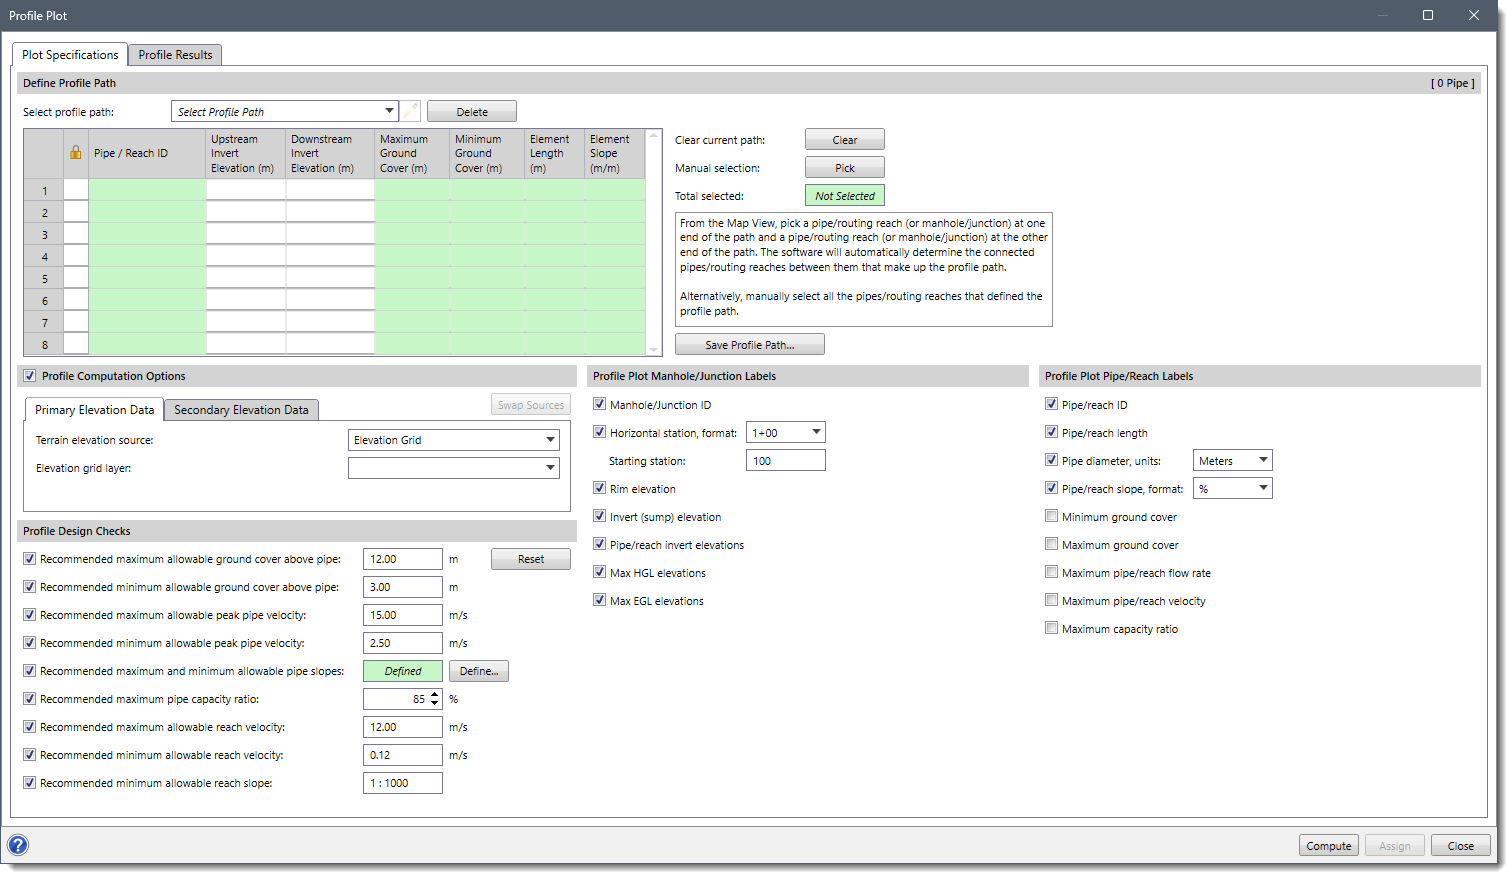Click the Compute button
The image size is (1506, 872).
coord(1328,845)
